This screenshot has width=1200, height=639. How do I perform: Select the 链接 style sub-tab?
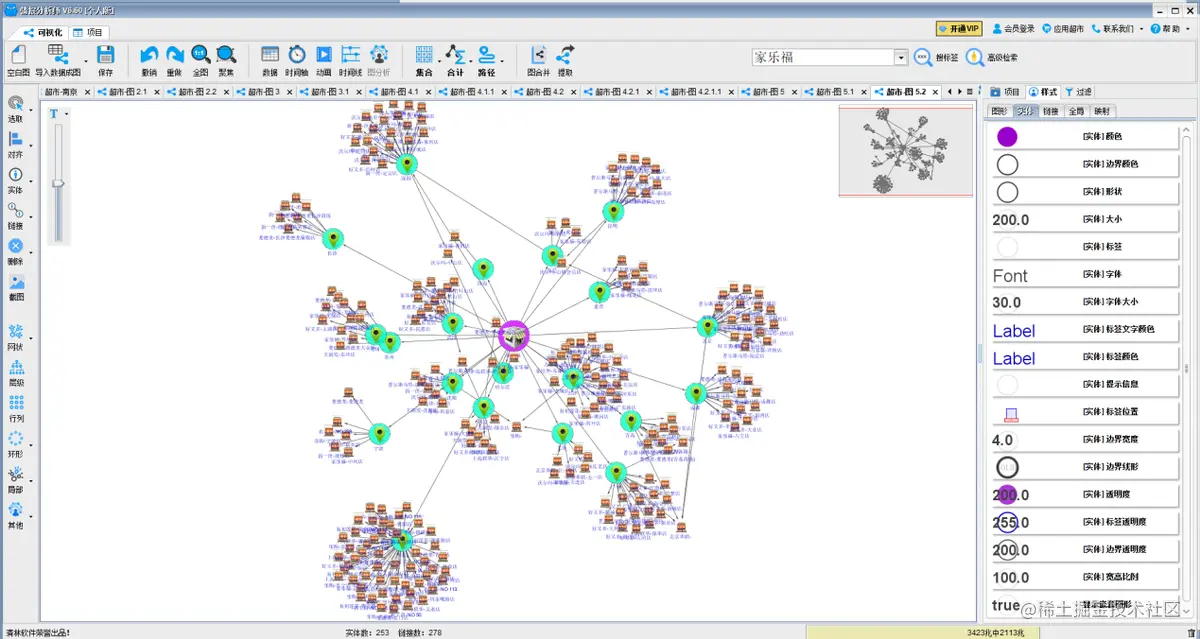tap(1050, 111)
